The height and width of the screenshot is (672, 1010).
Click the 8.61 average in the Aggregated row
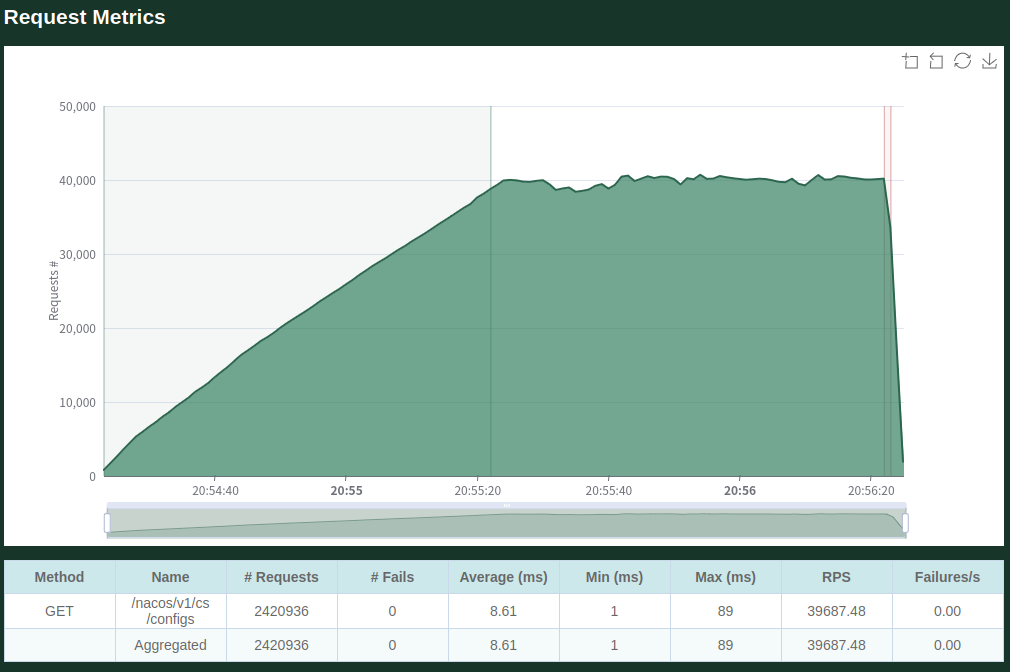point(503,645)
